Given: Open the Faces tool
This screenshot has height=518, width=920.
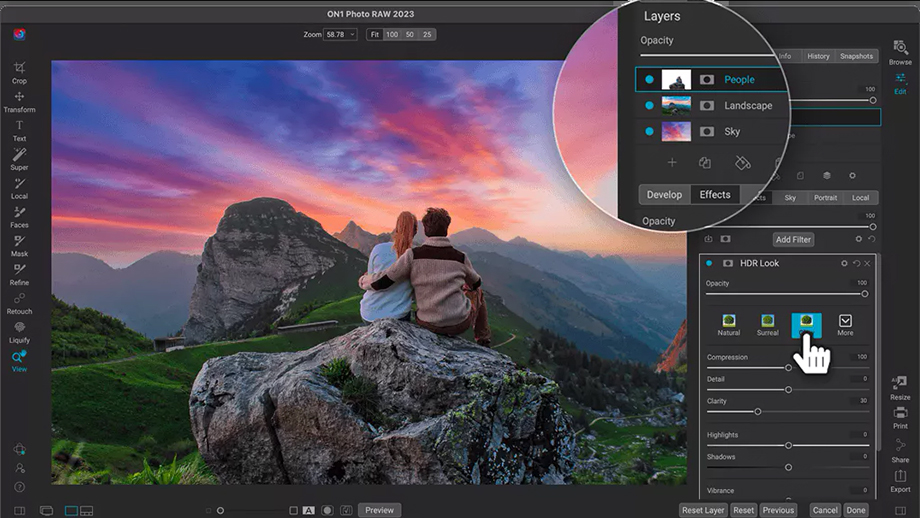Looking at the screenshot, I should point(19,216).
